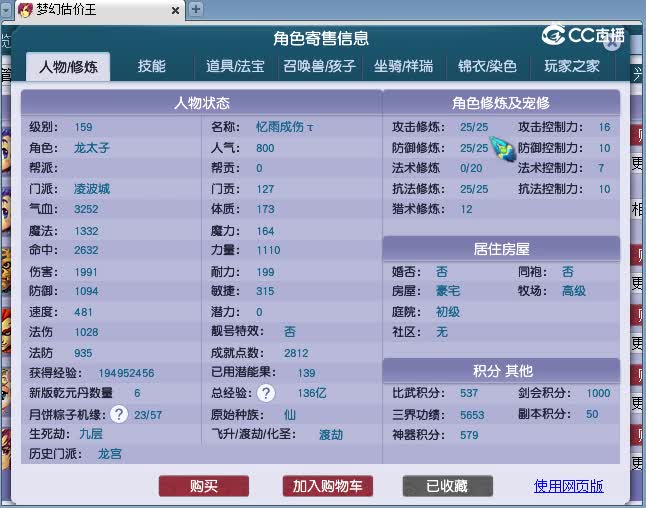Click the character name 忆雨成伤
Image resolution: width=646 pixels, height=508 pixels.
tap(284, 127)
